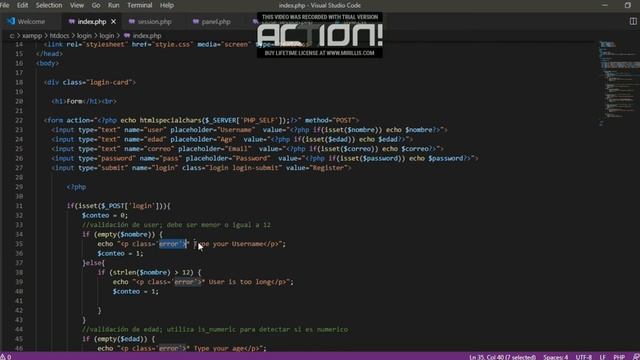Click the PHP icon in the breadcrumb

point(127,36)
